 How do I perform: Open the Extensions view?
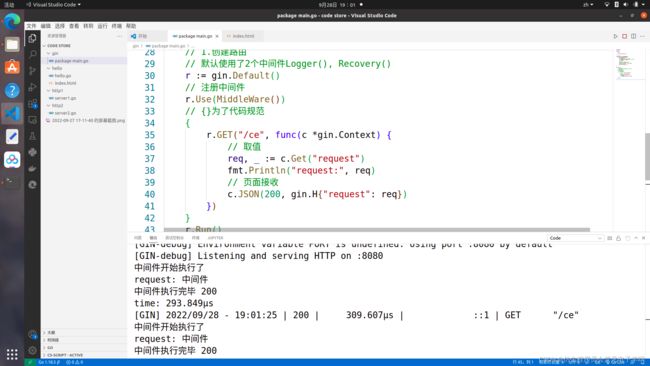[x=32, y=104]
